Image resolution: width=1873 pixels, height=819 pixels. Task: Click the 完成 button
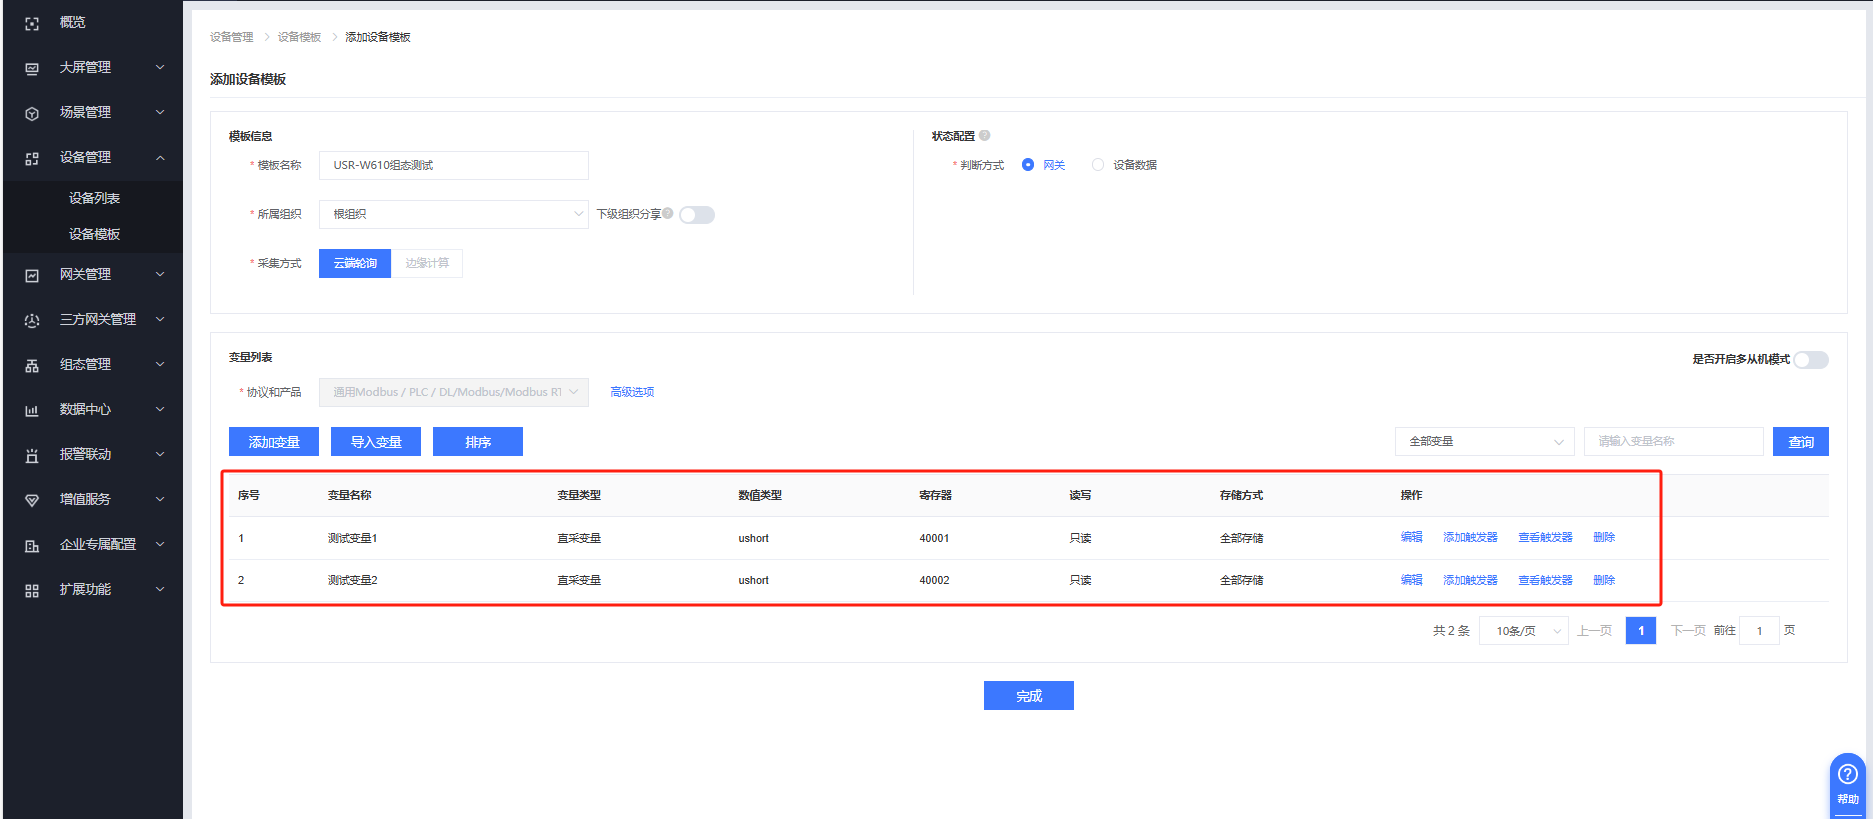click(1028, 696)
